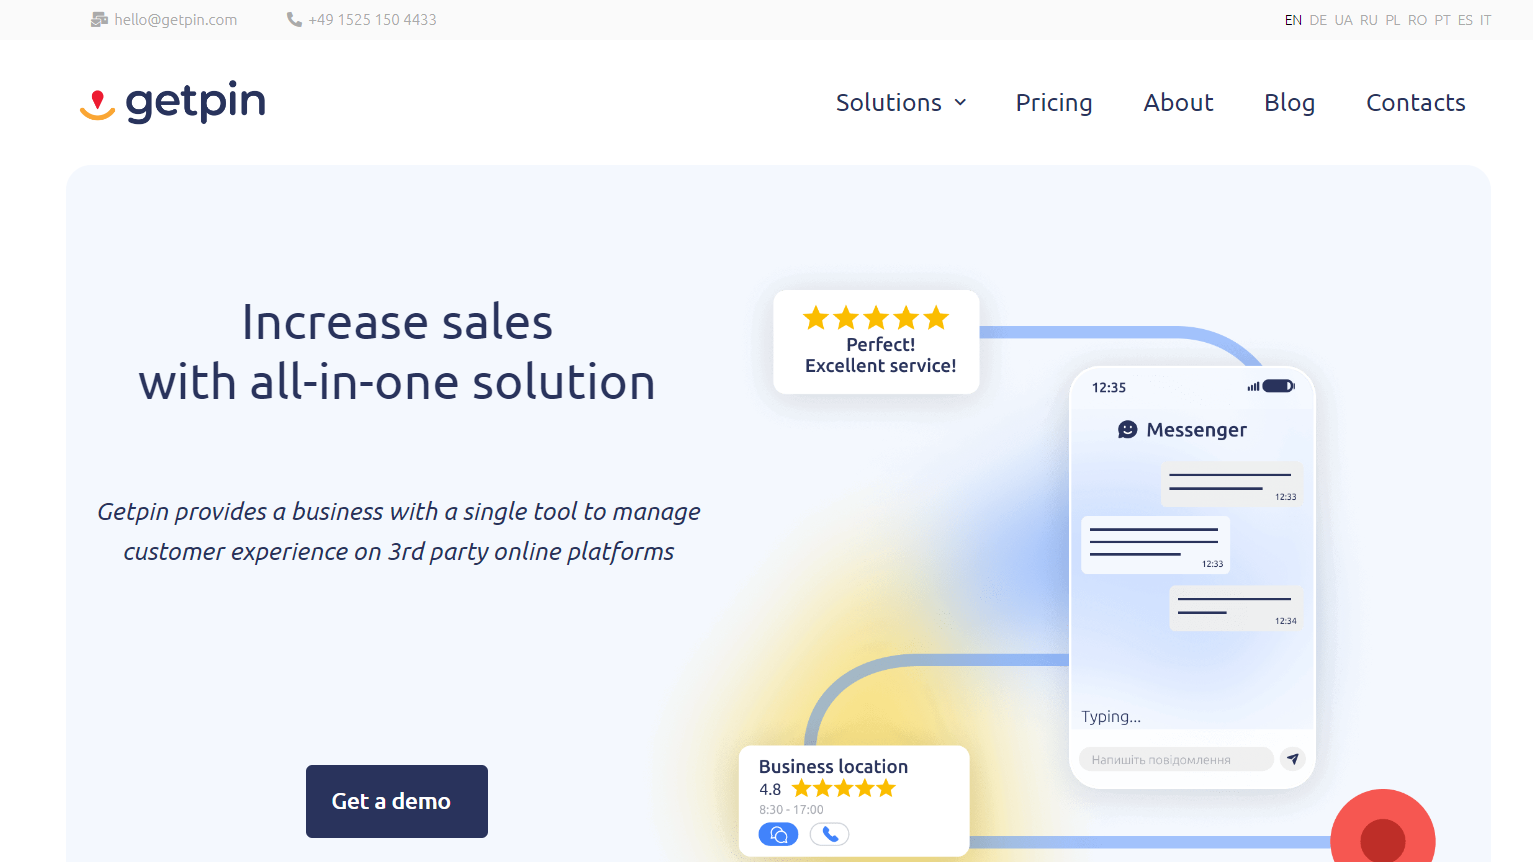Click the five stars on review card
This screenshot has width=1533, height=862.
point(876,318)
